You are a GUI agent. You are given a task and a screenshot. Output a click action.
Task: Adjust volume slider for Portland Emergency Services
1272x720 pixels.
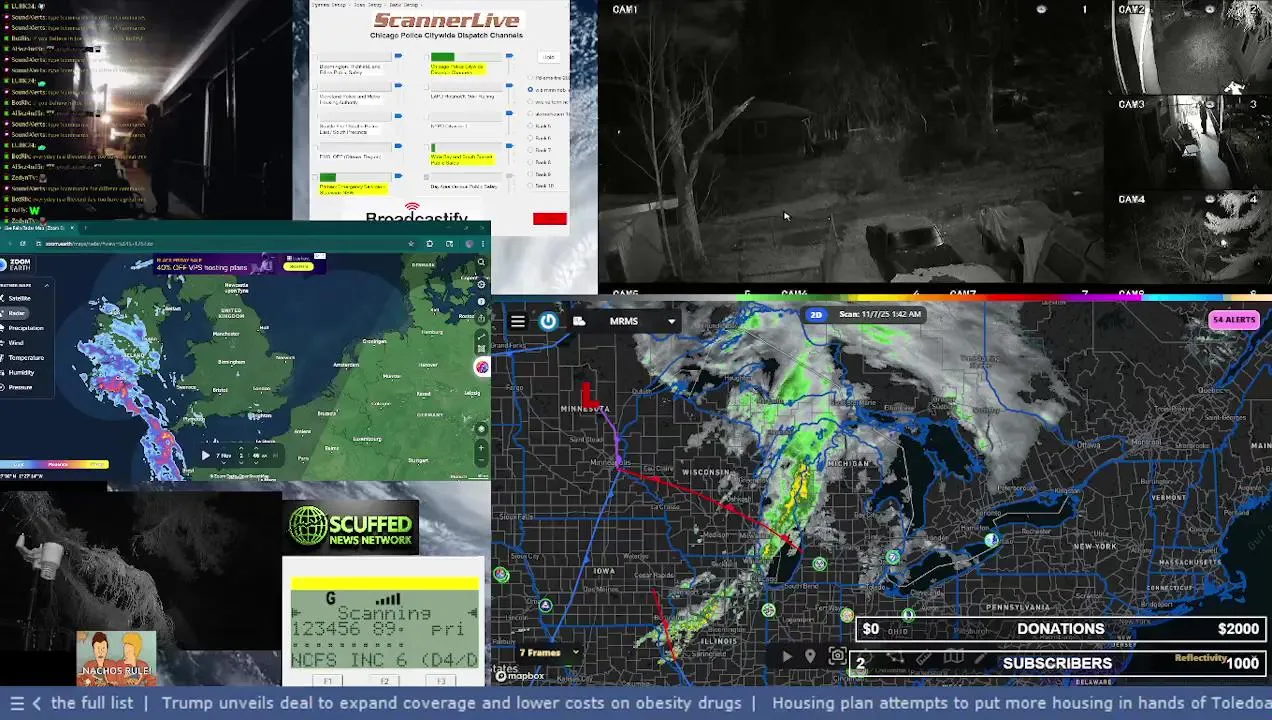(398, 176)
